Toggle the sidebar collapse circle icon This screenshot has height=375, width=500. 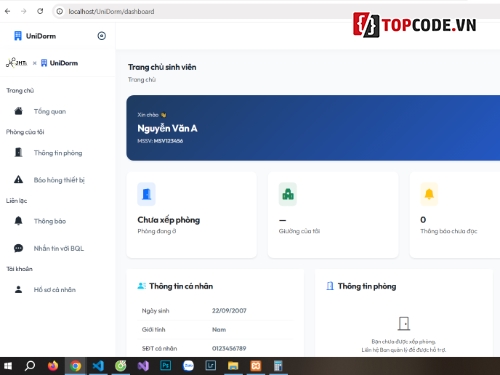(102, 36)
